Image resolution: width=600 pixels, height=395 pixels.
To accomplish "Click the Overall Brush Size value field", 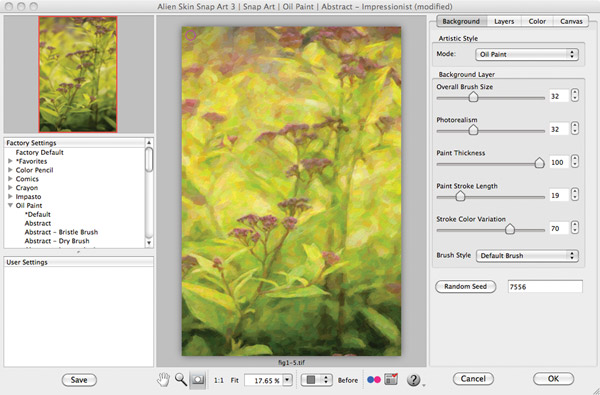I will point(559,96).
